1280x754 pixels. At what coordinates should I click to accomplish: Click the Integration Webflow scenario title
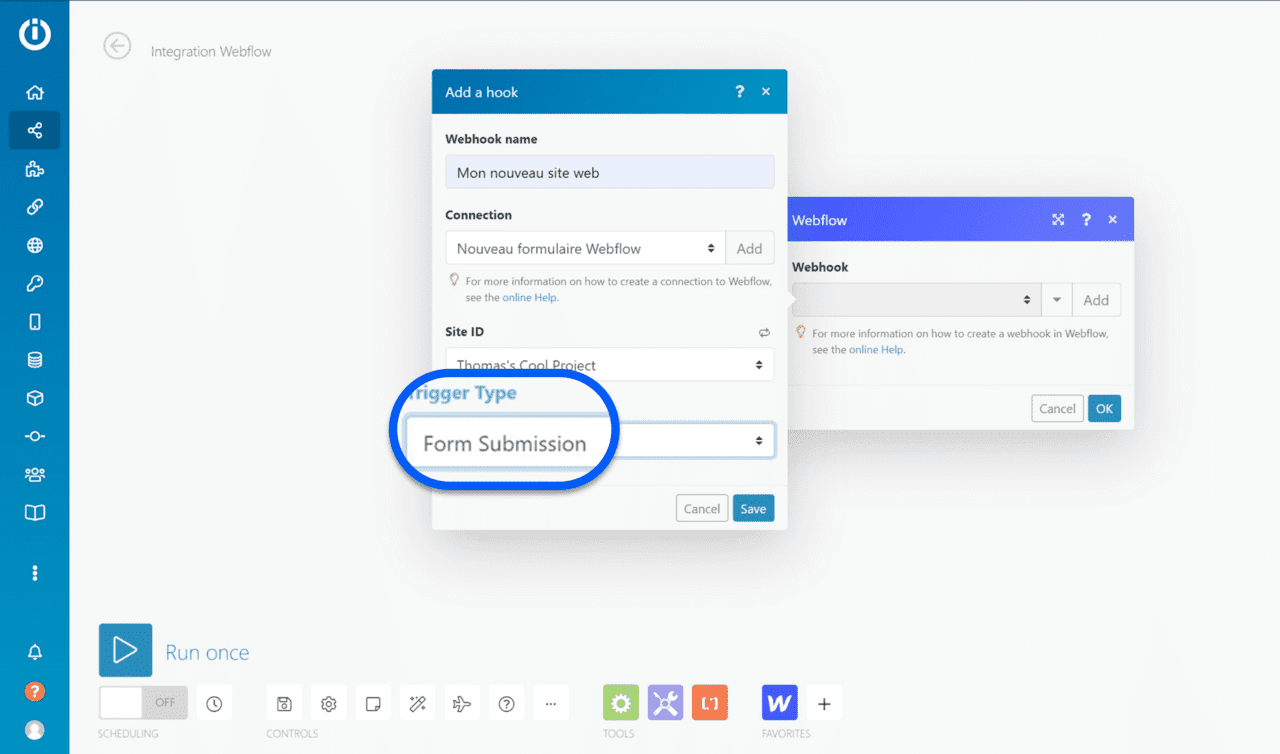coord(211,51)
